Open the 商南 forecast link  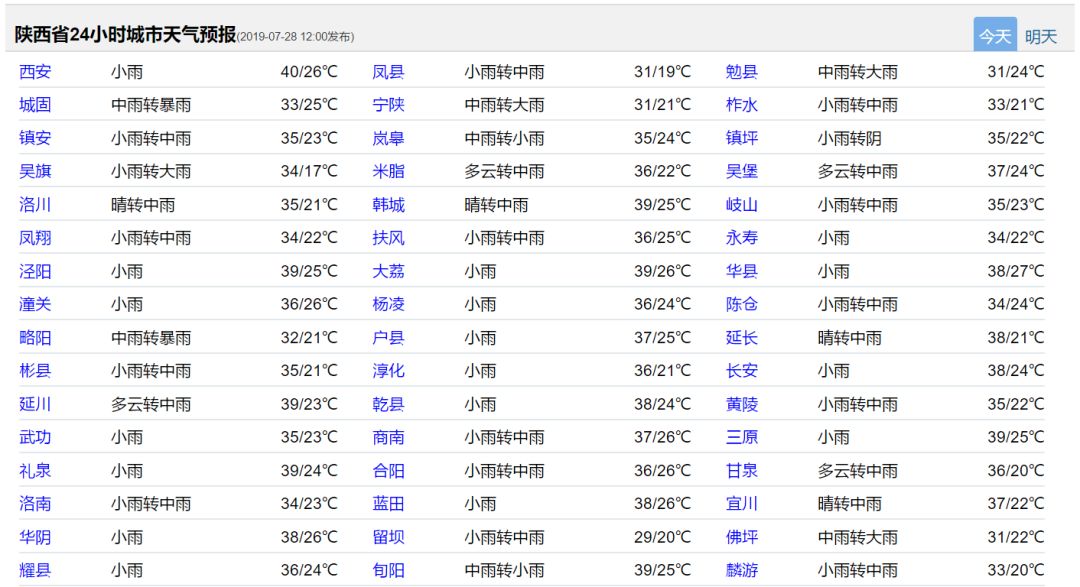click(388, 437)
